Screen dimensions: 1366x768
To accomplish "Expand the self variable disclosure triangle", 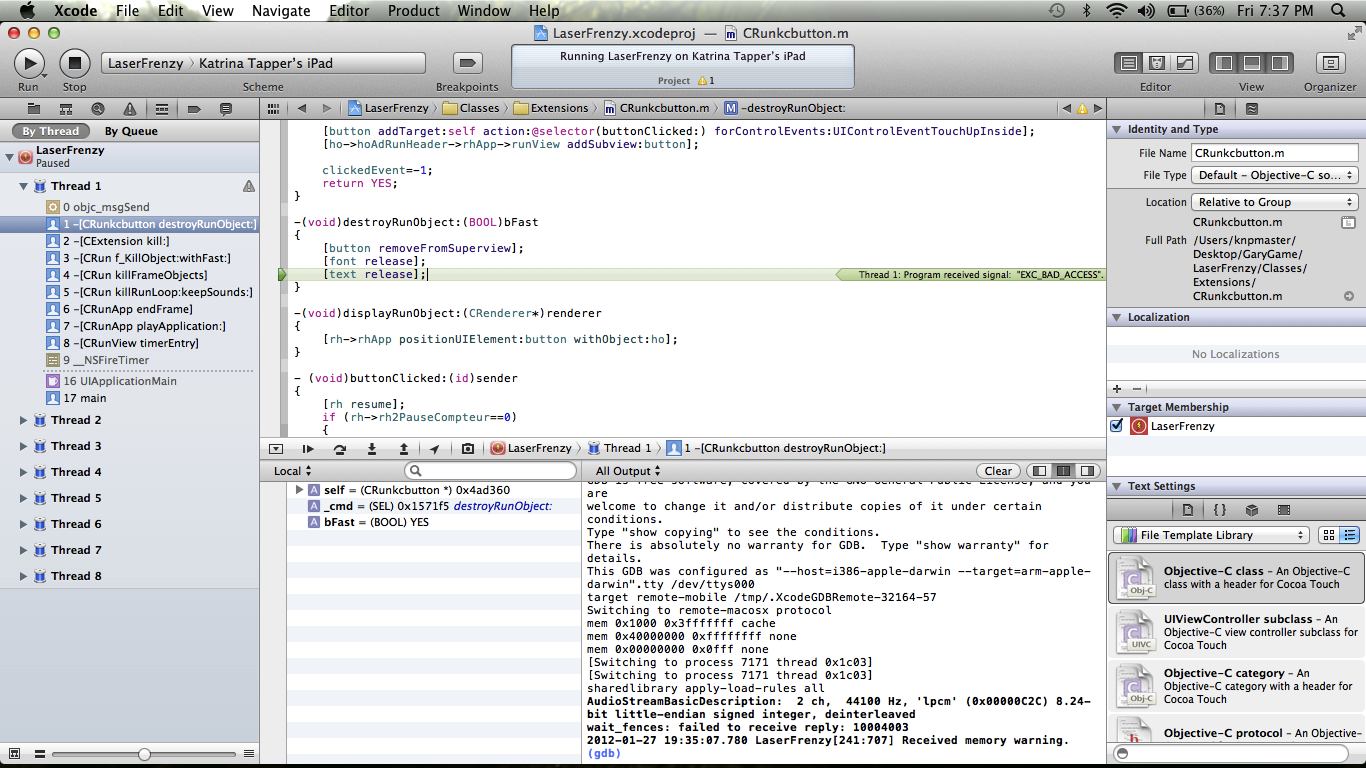I will tap(299, 490).
